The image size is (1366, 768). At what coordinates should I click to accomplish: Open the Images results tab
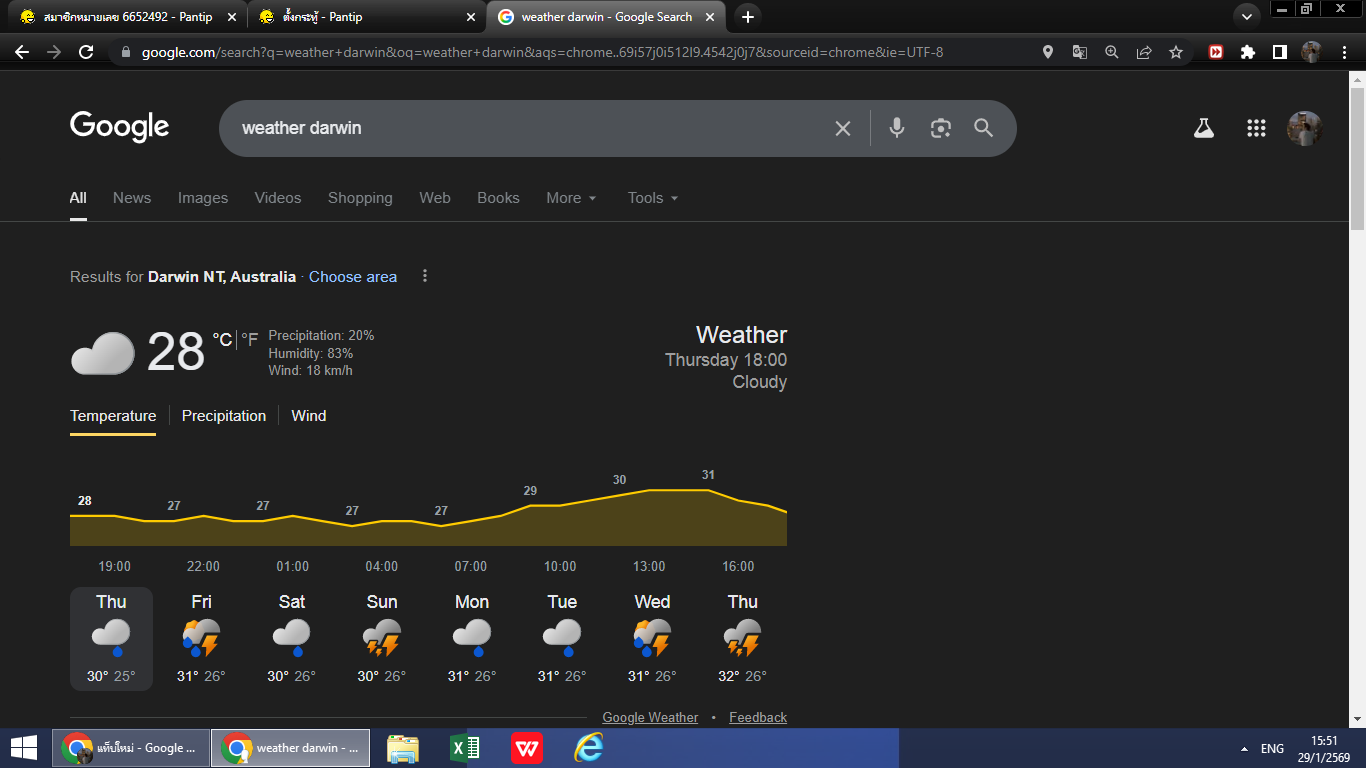click(x=203, y=198)
